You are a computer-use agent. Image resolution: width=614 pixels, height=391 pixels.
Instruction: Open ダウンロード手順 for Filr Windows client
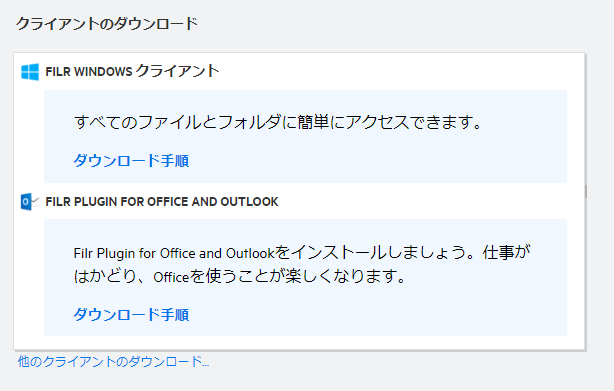pos(131,161)
